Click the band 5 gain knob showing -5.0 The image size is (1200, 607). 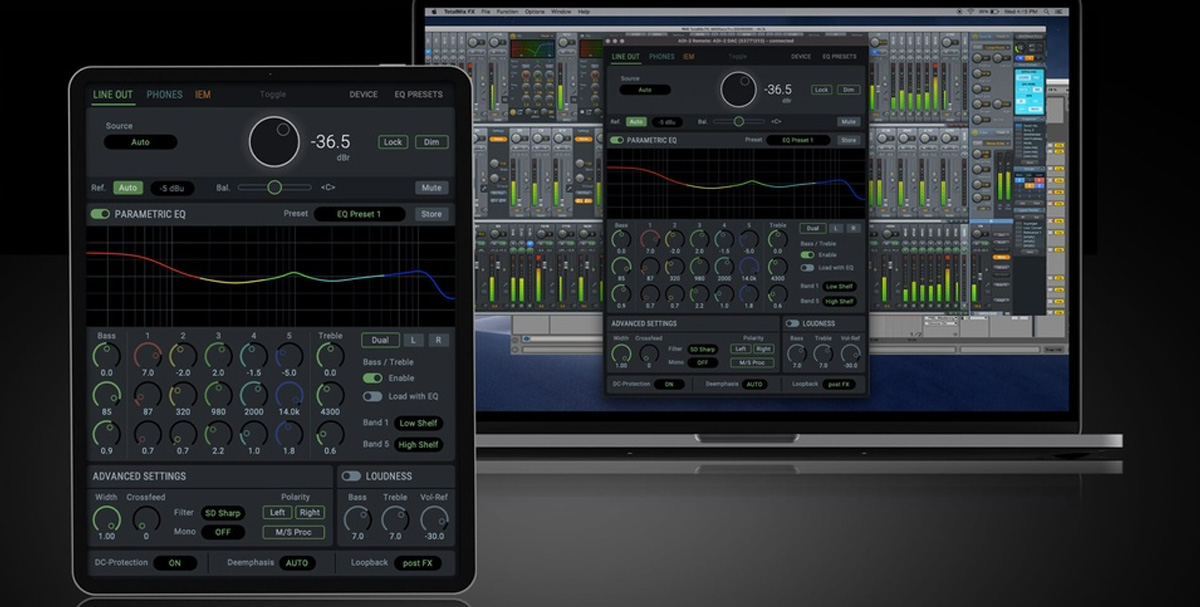[x=290, y=355]
